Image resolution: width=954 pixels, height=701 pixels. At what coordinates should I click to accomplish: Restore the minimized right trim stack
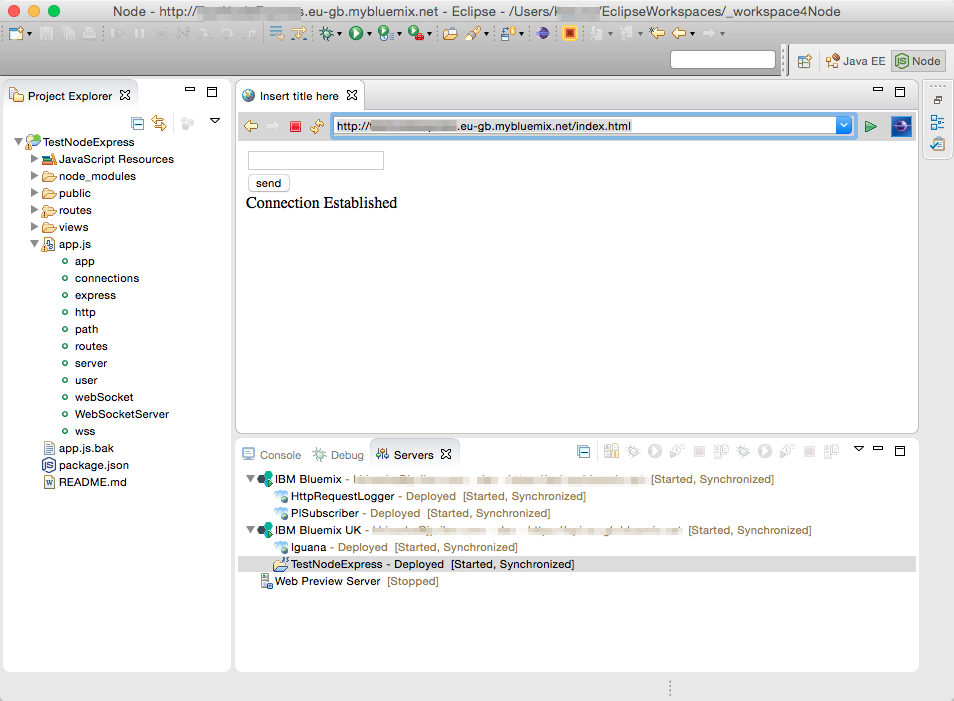938,100
